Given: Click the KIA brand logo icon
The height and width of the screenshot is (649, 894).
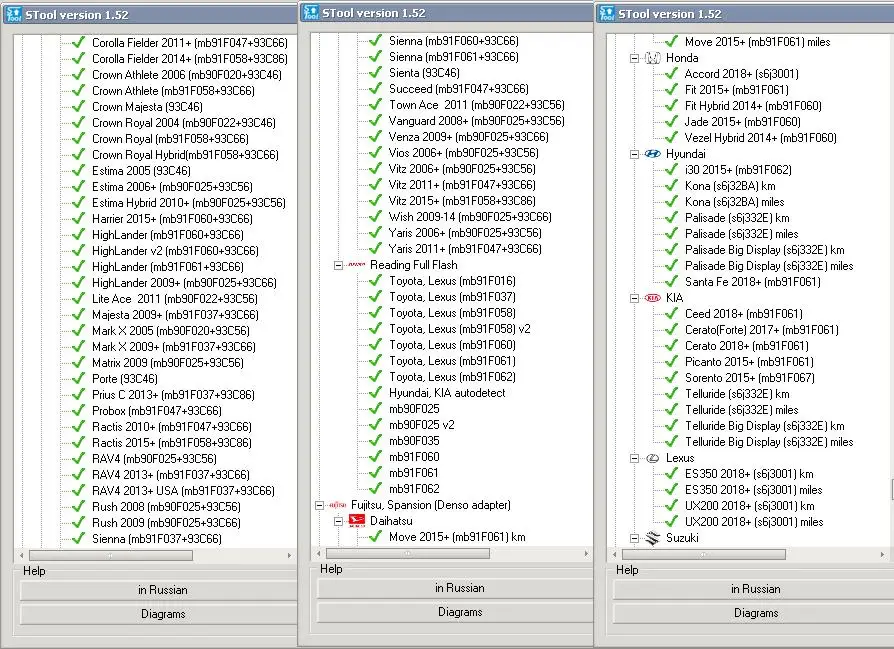Looking at the screenshot, I should [x=653, y=298].
